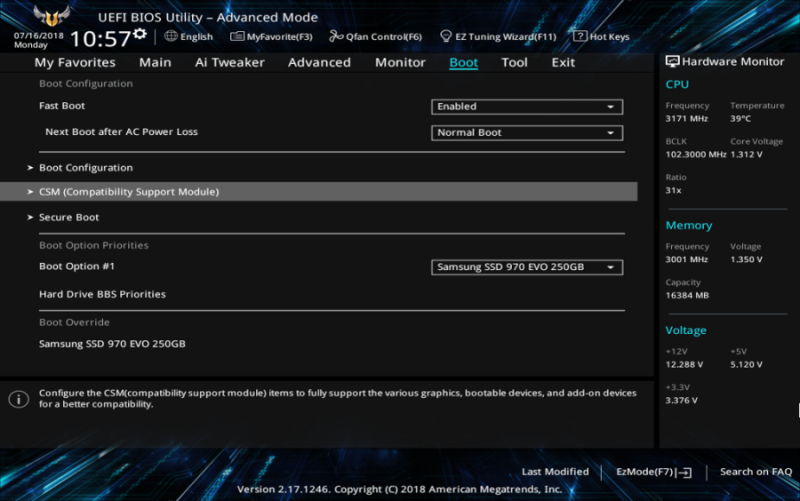Click +5V value 5.120 V
This screenshot has width=800, height=501.
pos(746,364)
